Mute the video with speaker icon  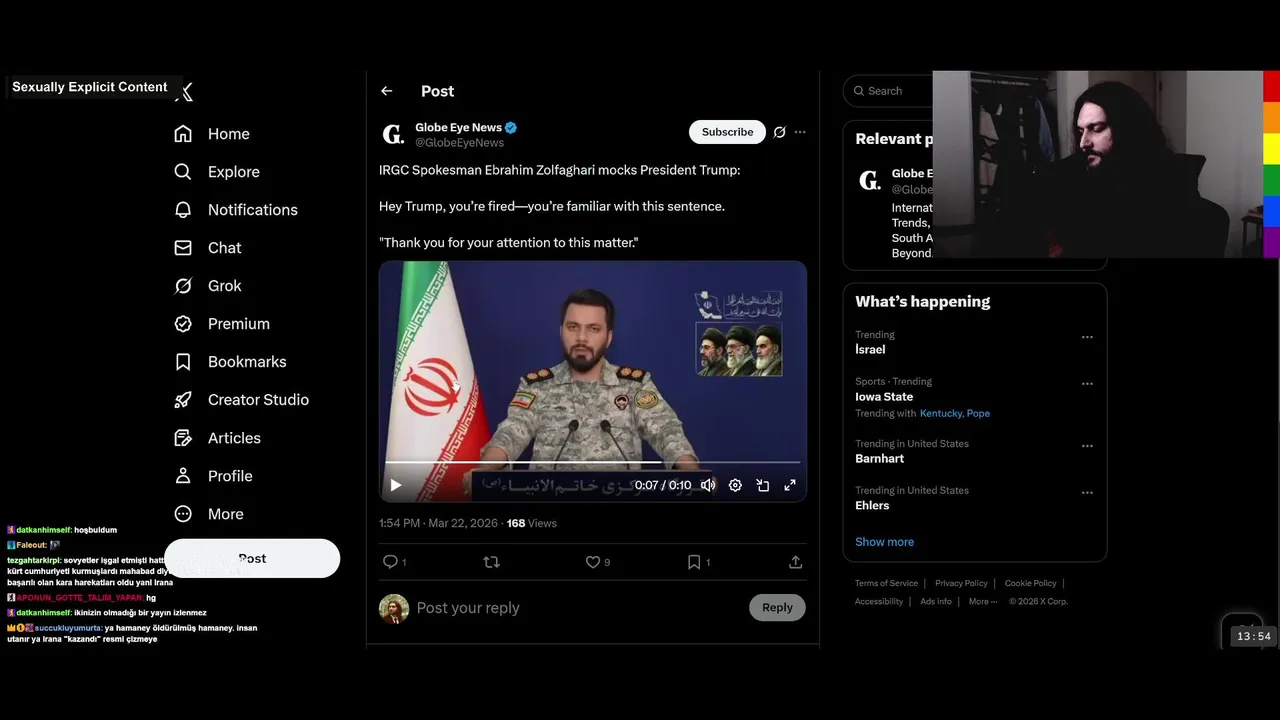708,485
